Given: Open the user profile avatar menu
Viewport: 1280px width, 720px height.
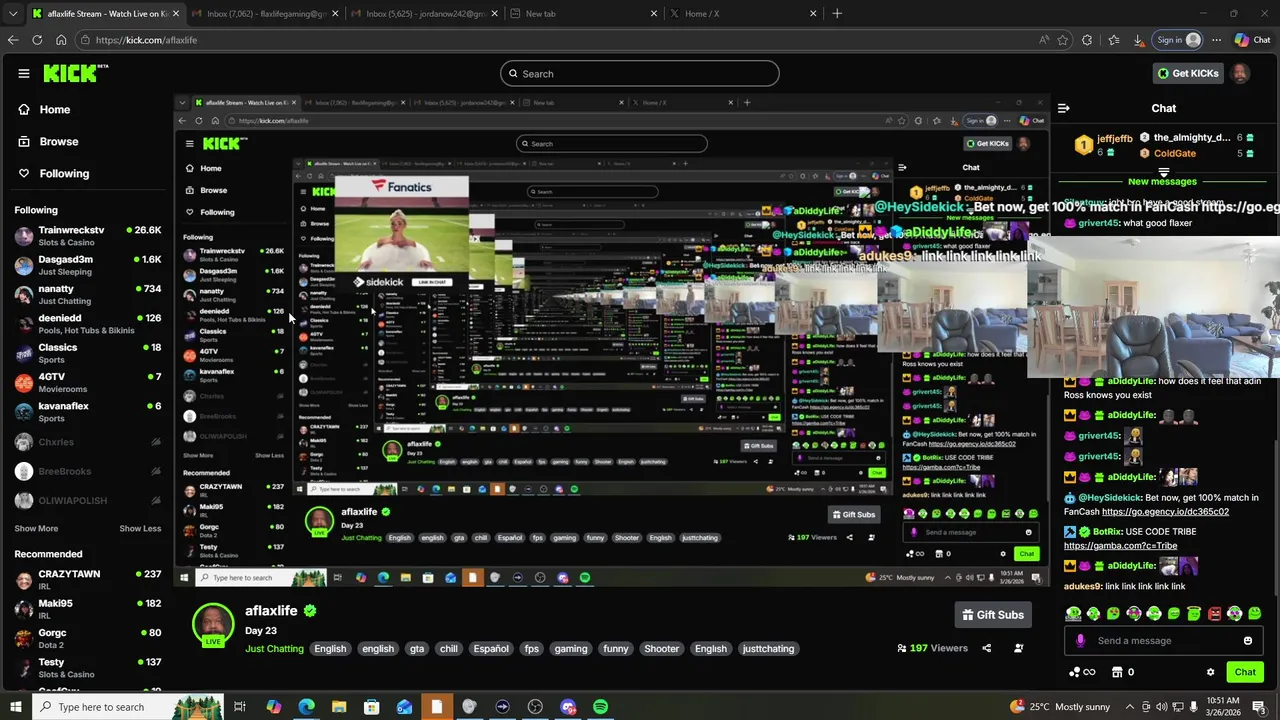Looking at the screenshot, I should (1239, 73).
